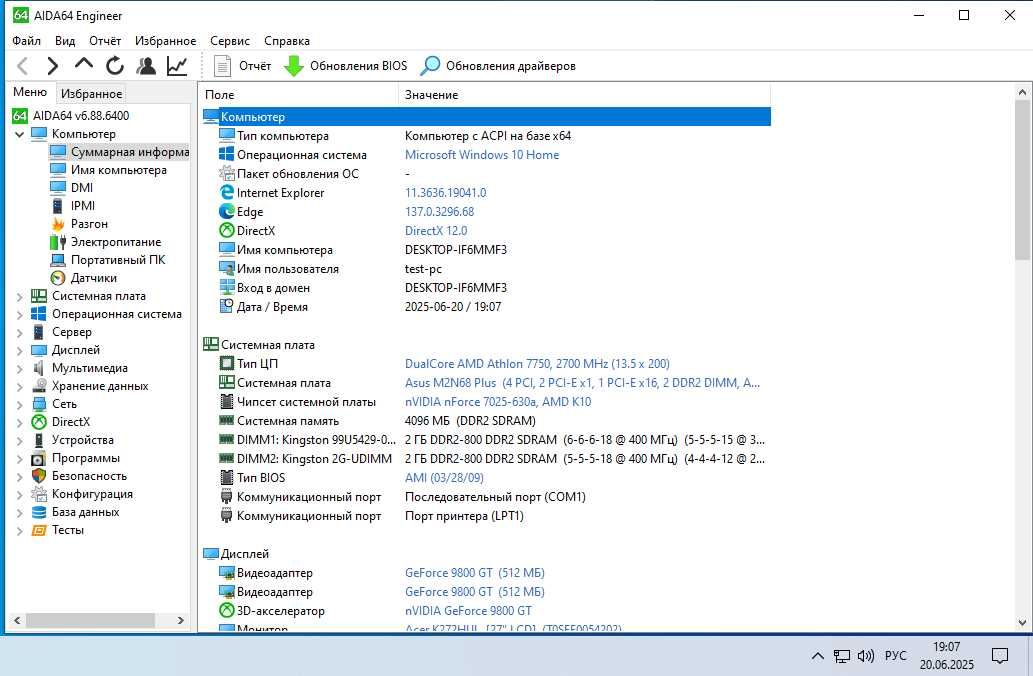The image size is (1033, 676).
Task: Click the База данных database icon
Action: [39, 512]
